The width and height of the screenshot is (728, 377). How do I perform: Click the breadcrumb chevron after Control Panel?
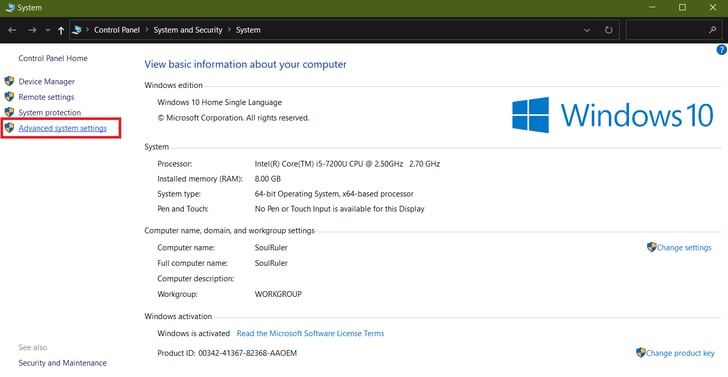[147, 30]
